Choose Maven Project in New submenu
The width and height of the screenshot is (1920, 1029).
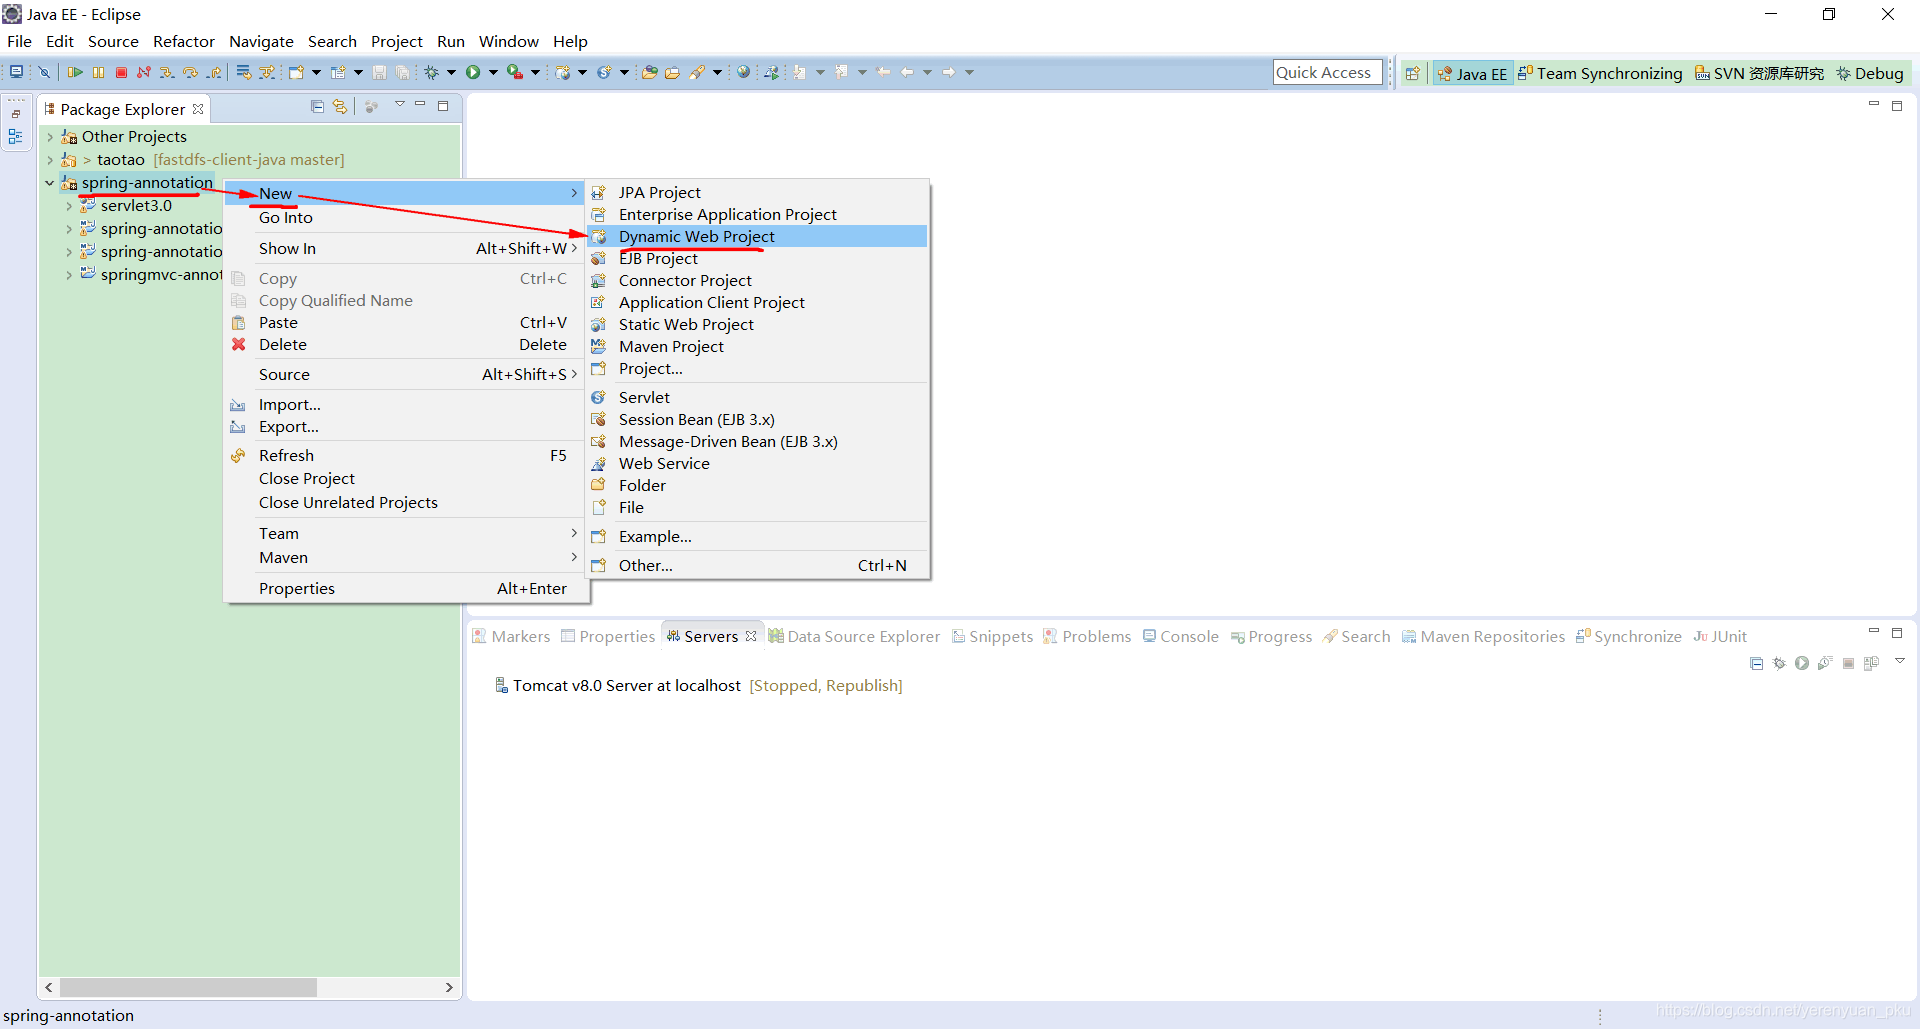(x=757, y=347)
